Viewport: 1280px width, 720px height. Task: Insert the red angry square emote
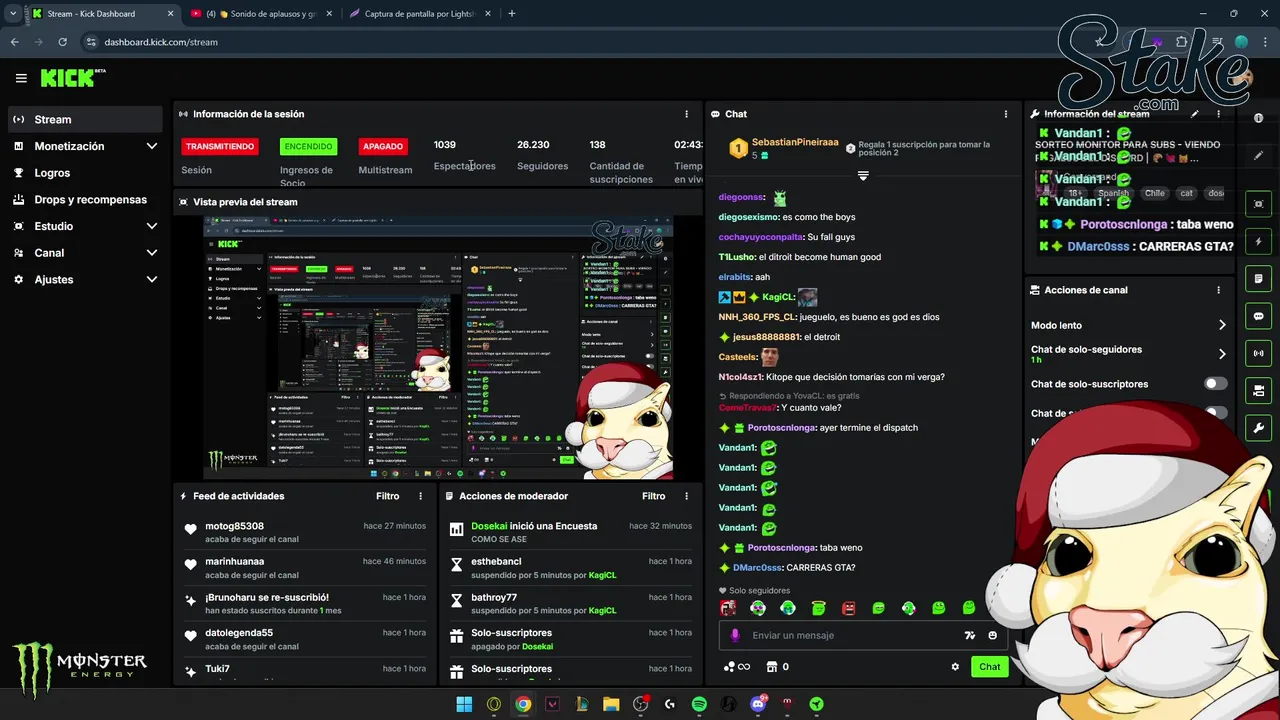(849, 608)
